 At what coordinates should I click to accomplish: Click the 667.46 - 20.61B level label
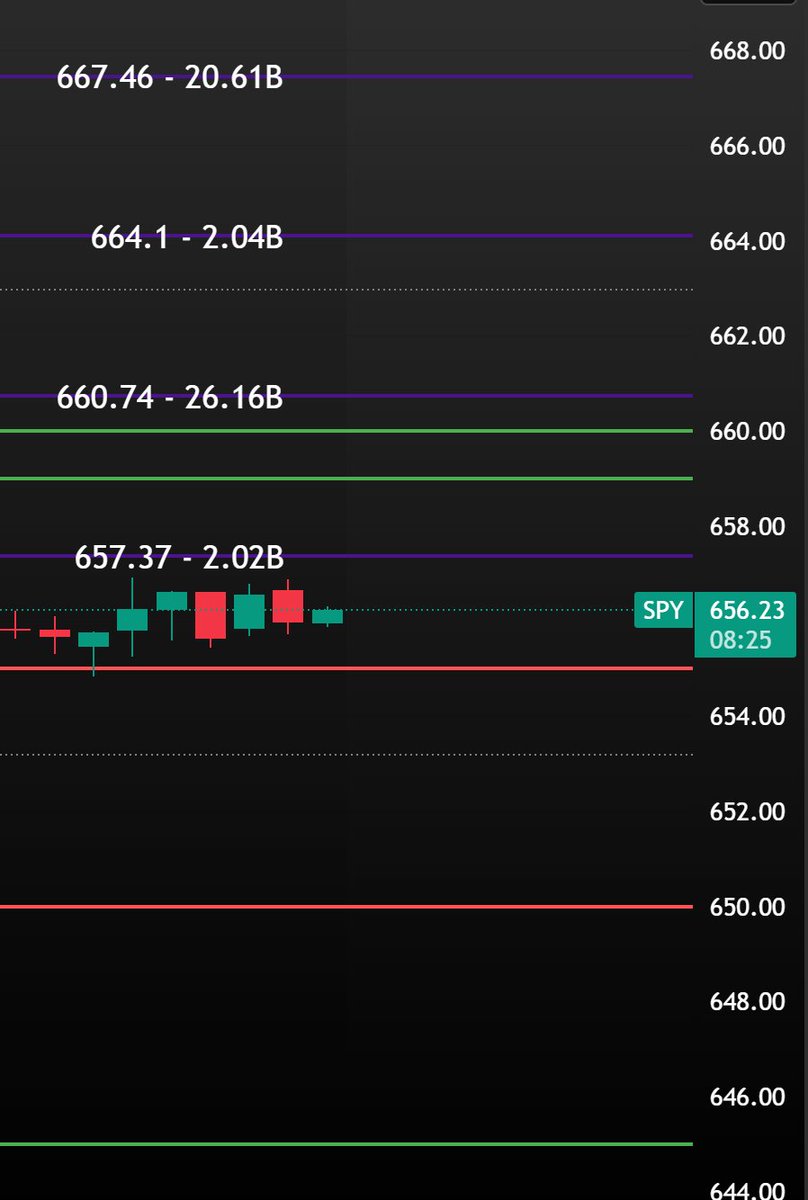pyautogui.click(x=170, y=78)
